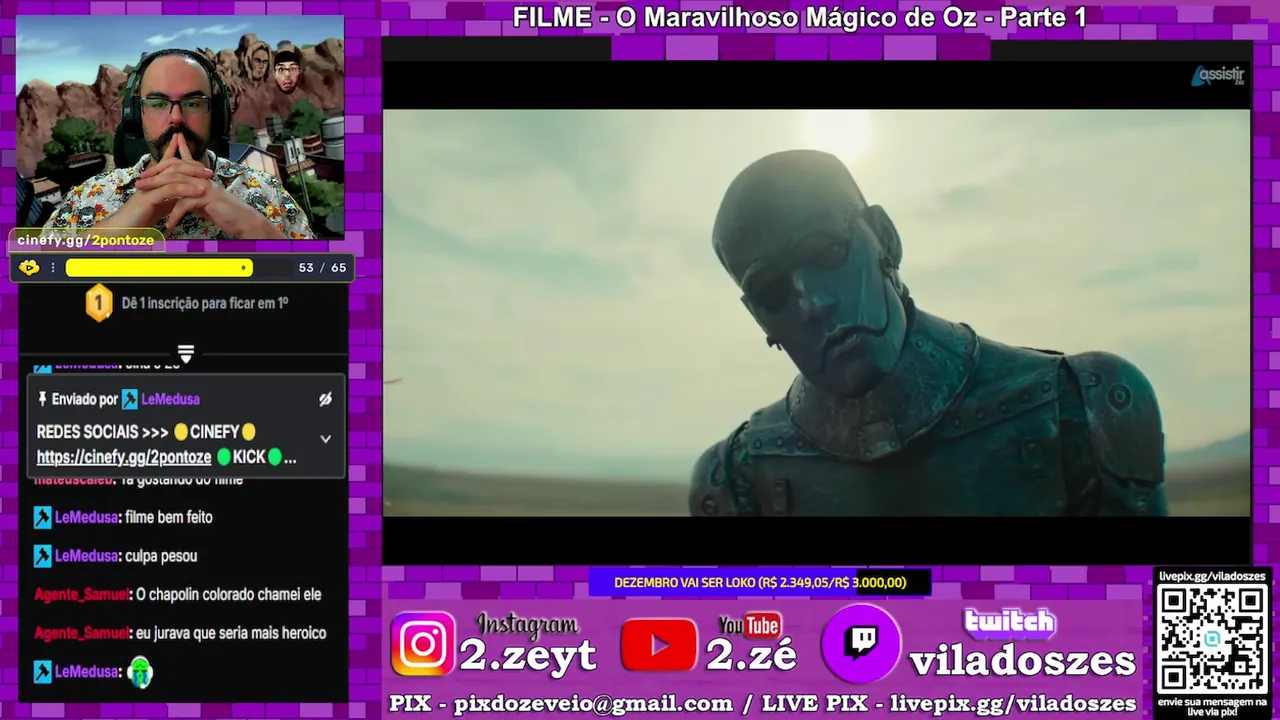The image size is (1280, 720).
Task: Collapse the leaderboard using the stacked-lines handle
Action: point(186,353)
